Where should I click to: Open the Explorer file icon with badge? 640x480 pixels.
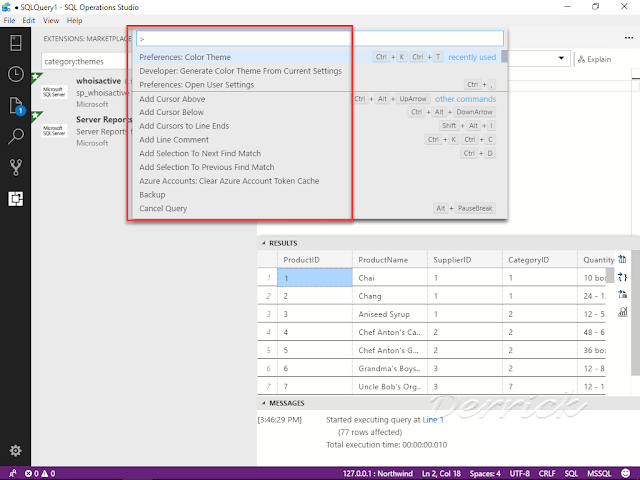coord(16,106)
